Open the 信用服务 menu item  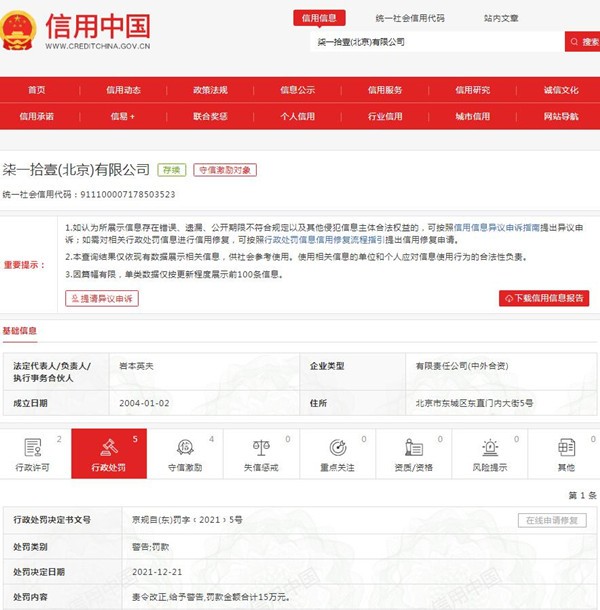[385, 90]
